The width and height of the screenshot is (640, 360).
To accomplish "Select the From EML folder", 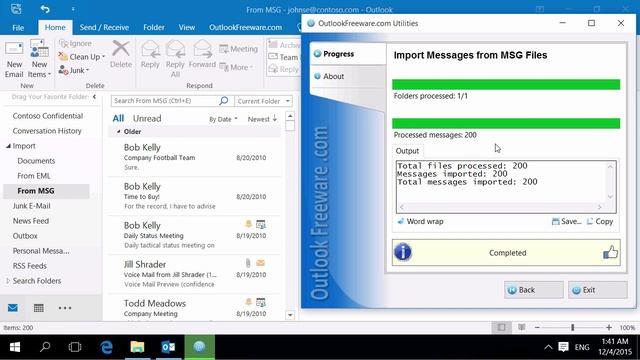I will (33, 176).
